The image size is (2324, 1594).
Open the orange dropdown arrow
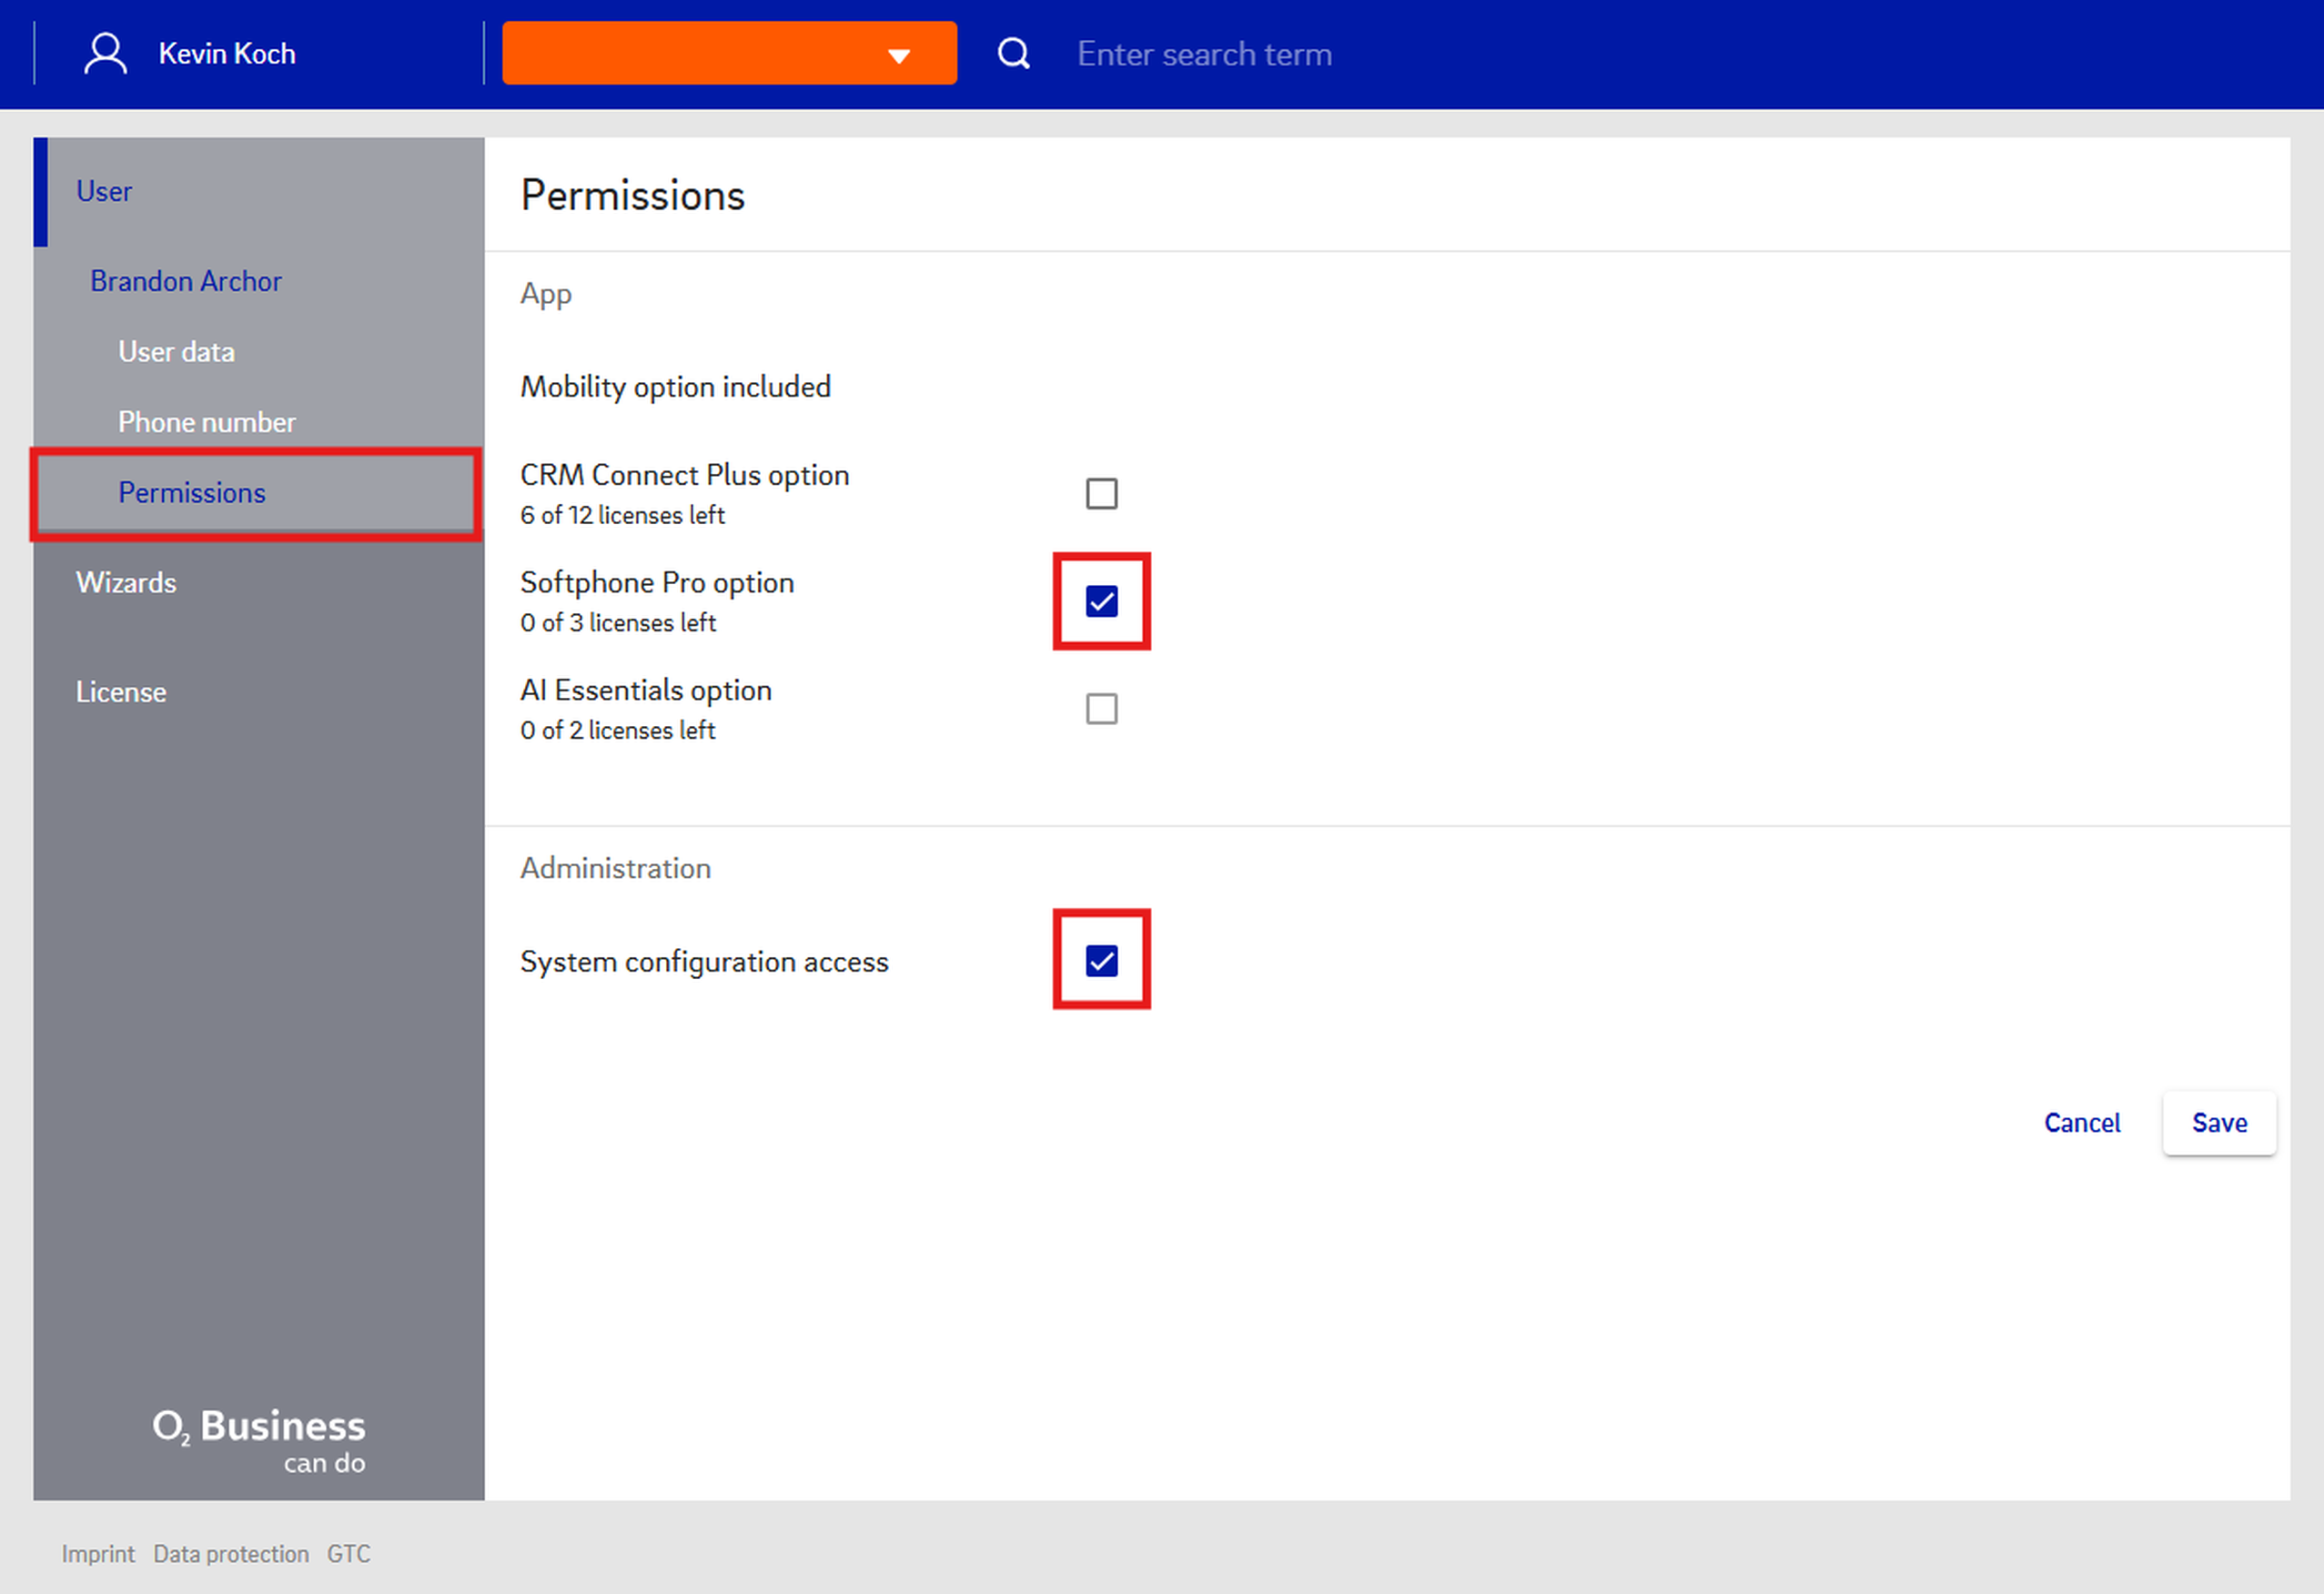(898, 55)
